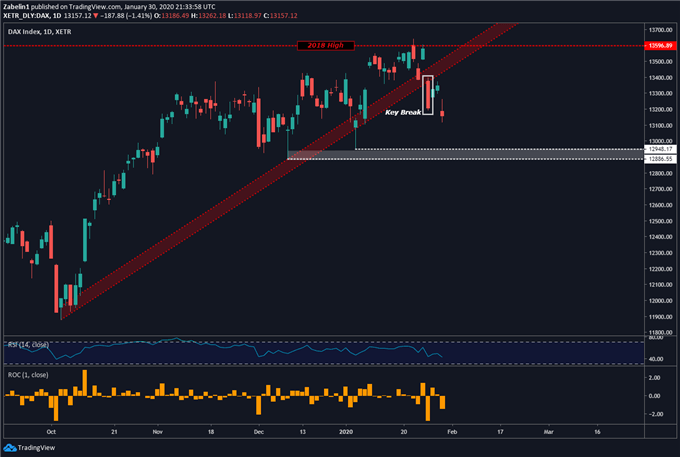The image size is (680, 457).
Task: Click the open value O:13186.49
Action: pyautogui.click(x=172, y=16)
